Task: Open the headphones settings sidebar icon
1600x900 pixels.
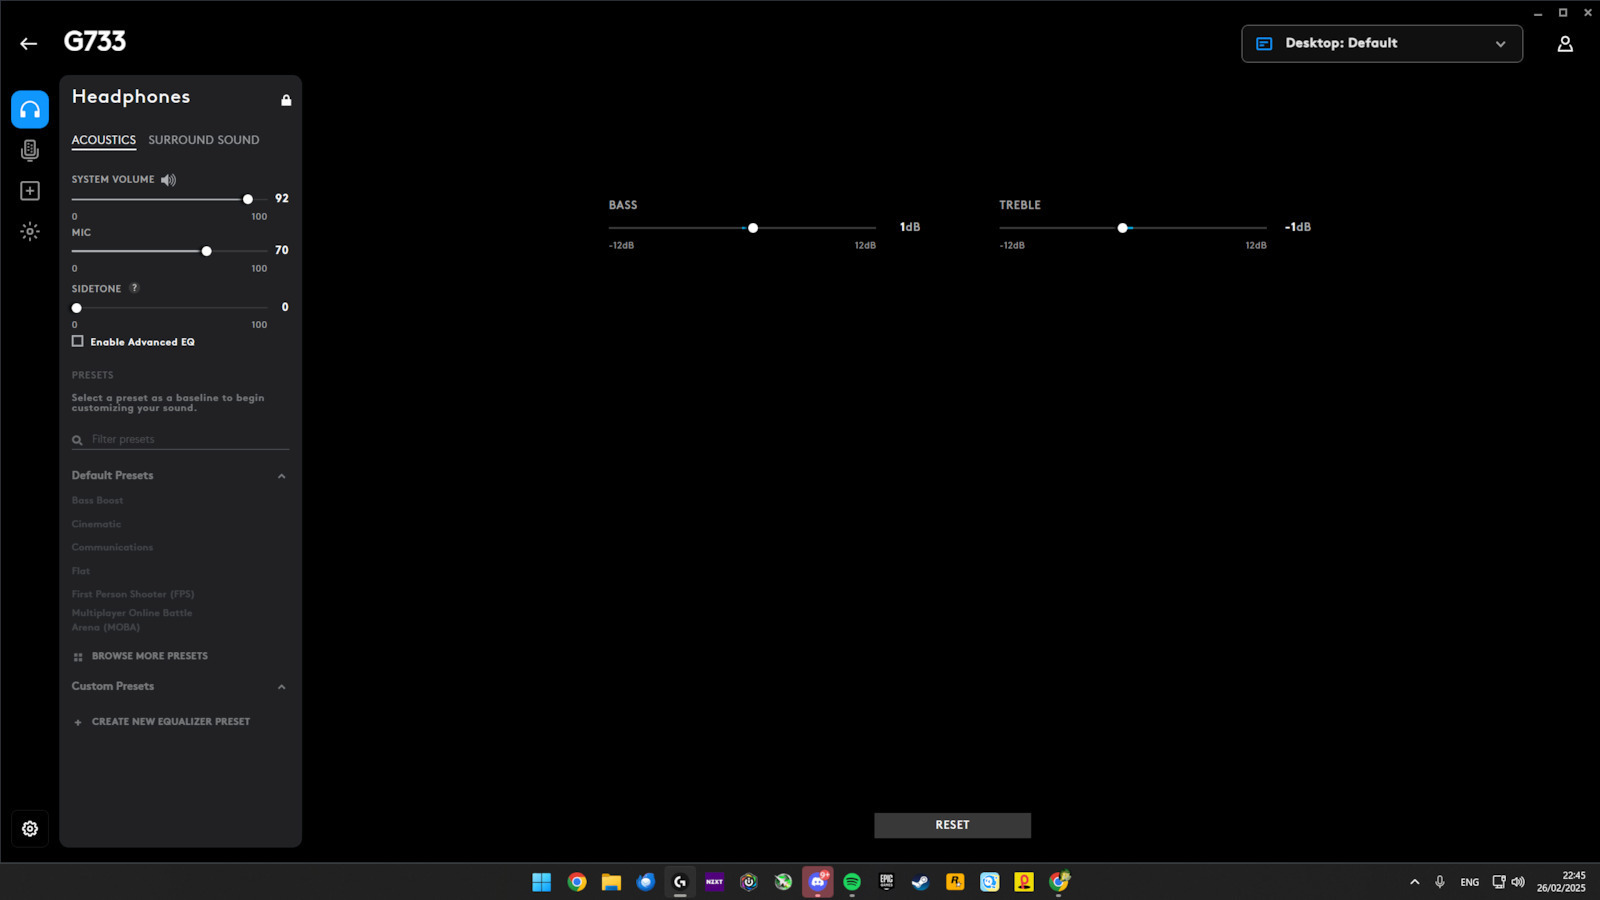Action: (30, 110)
